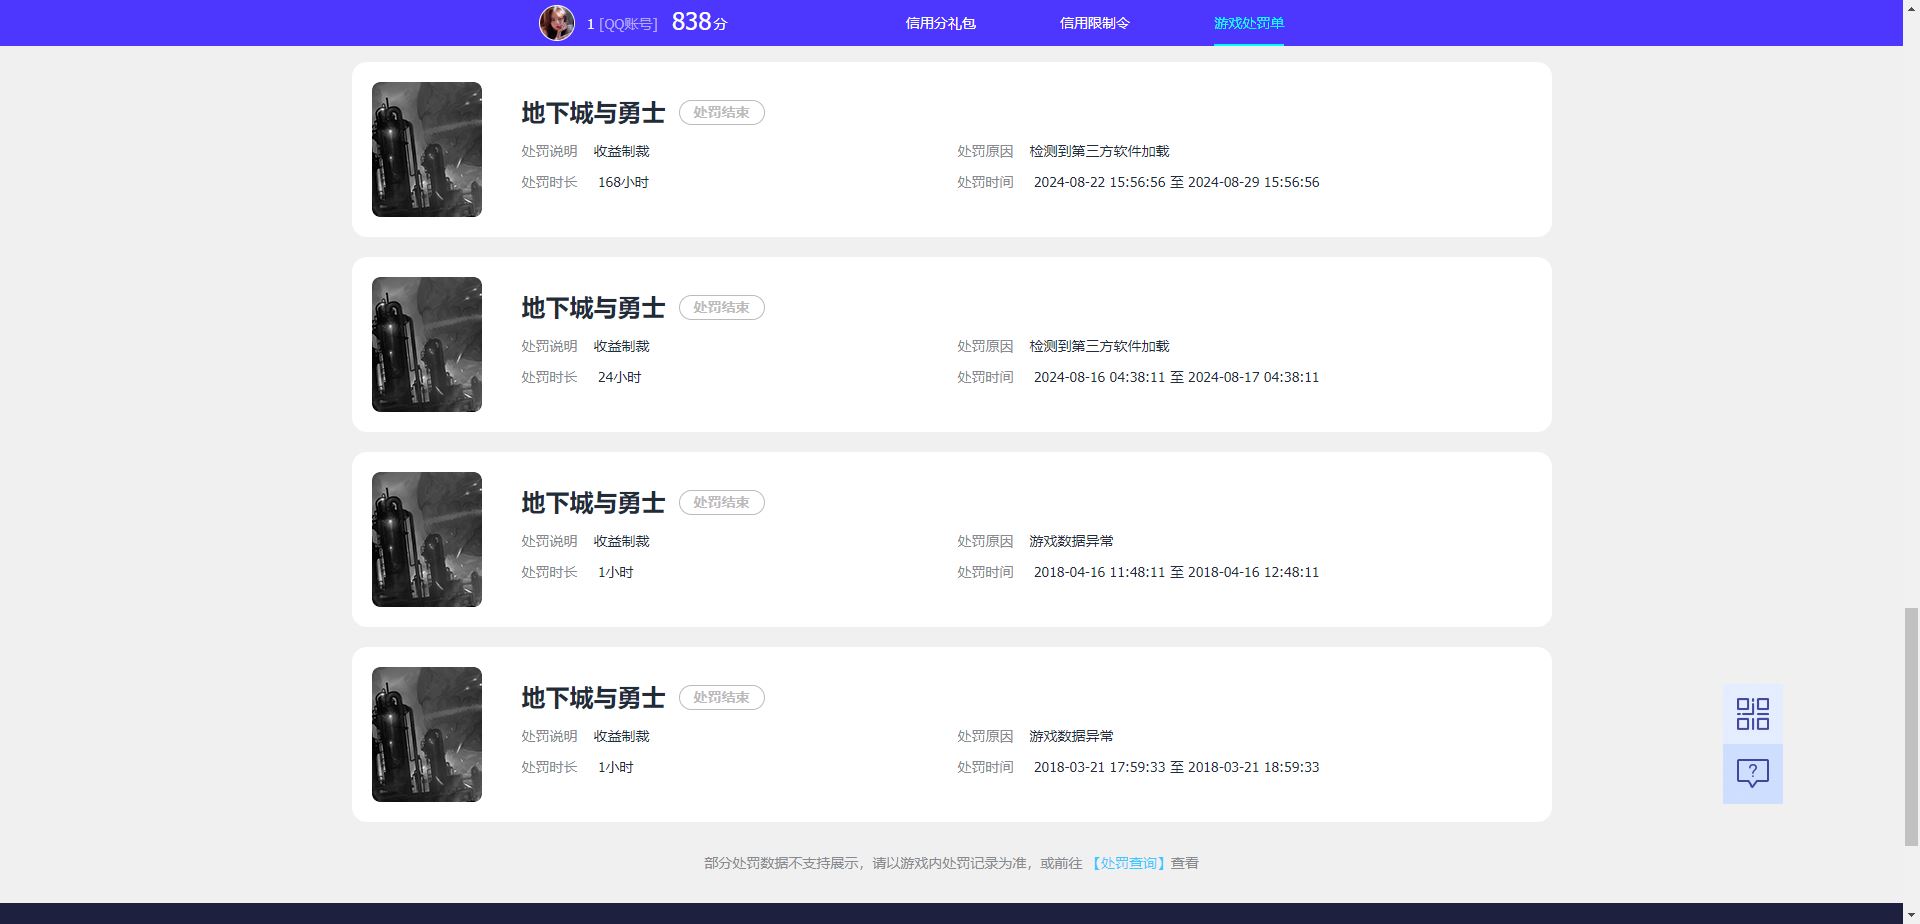Open the 【处罚查询】 link at the bottom
The width and height of the screenshot is (1920, 924).
[1130, 862]
